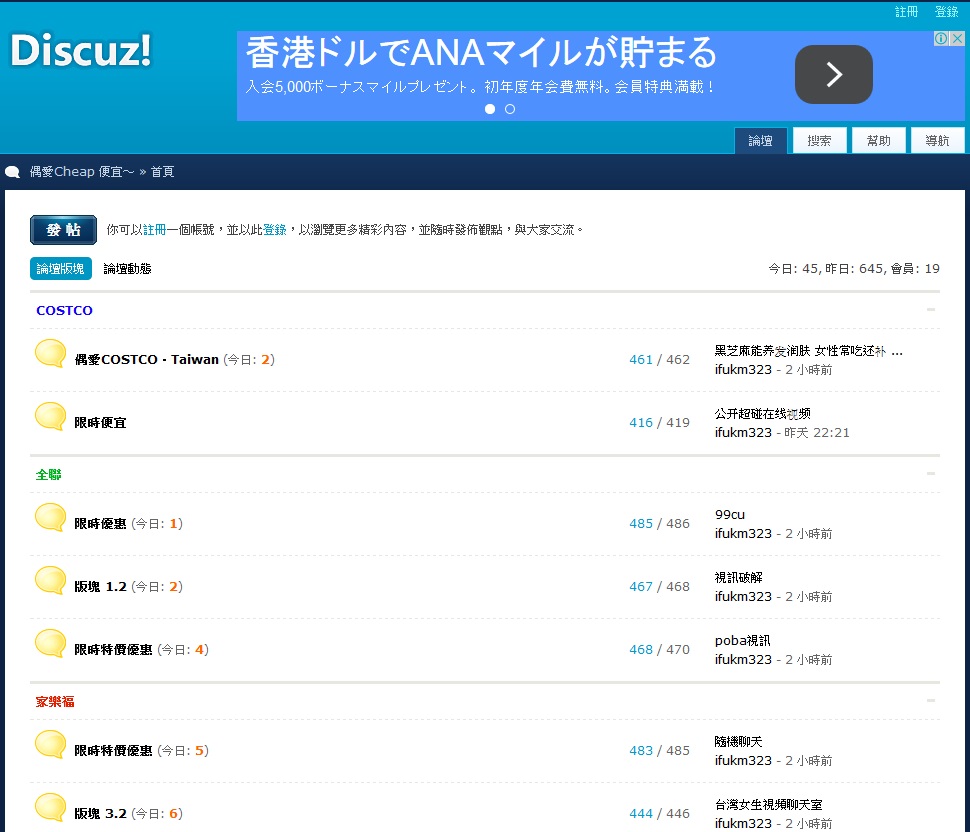Open 限時特價優惠 forum showing 今日: 5
The image size is (970, 832).
113,751
